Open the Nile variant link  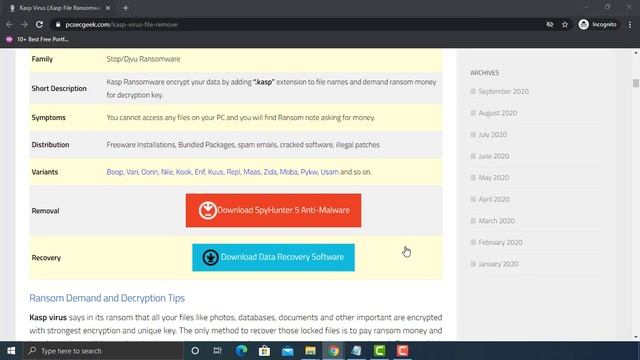tap(167, 172)
